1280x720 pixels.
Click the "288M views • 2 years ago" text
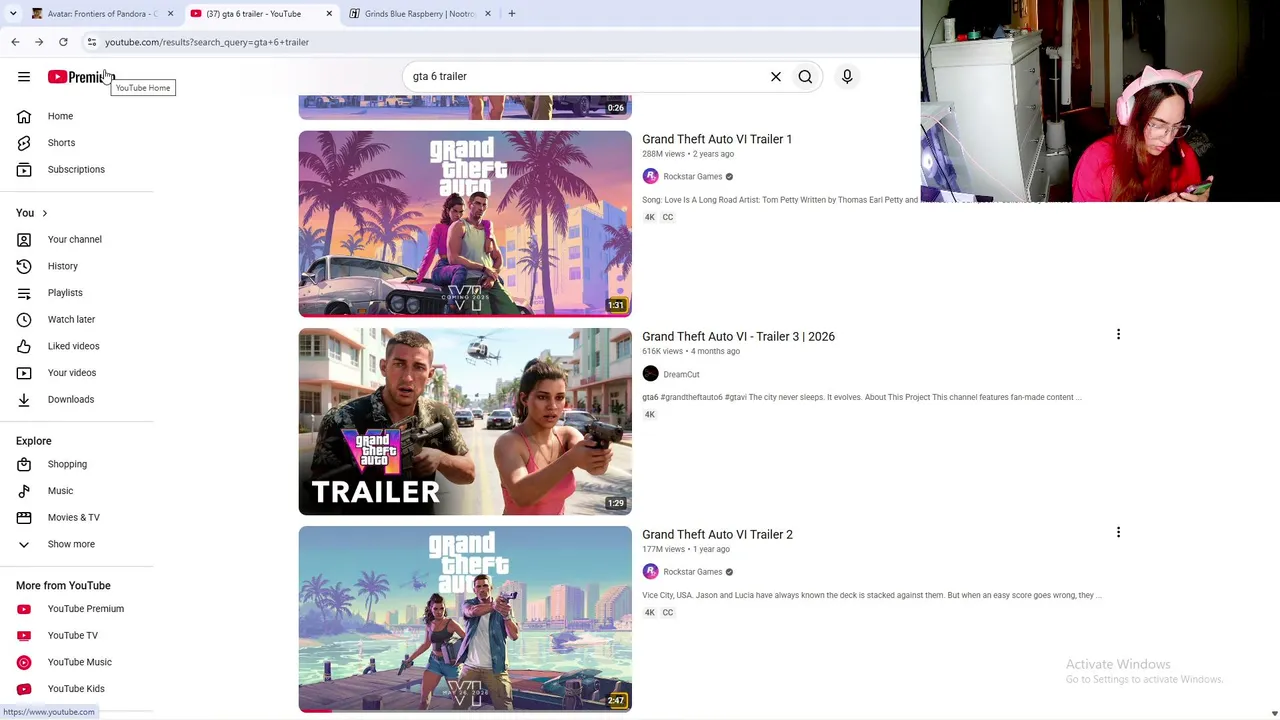click(x=688, y=154)
